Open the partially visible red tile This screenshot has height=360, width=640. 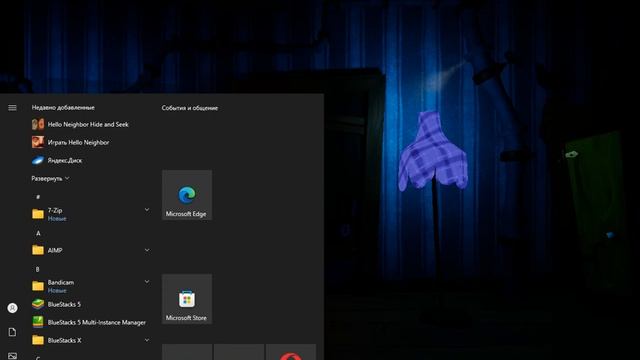coord(291,352)
